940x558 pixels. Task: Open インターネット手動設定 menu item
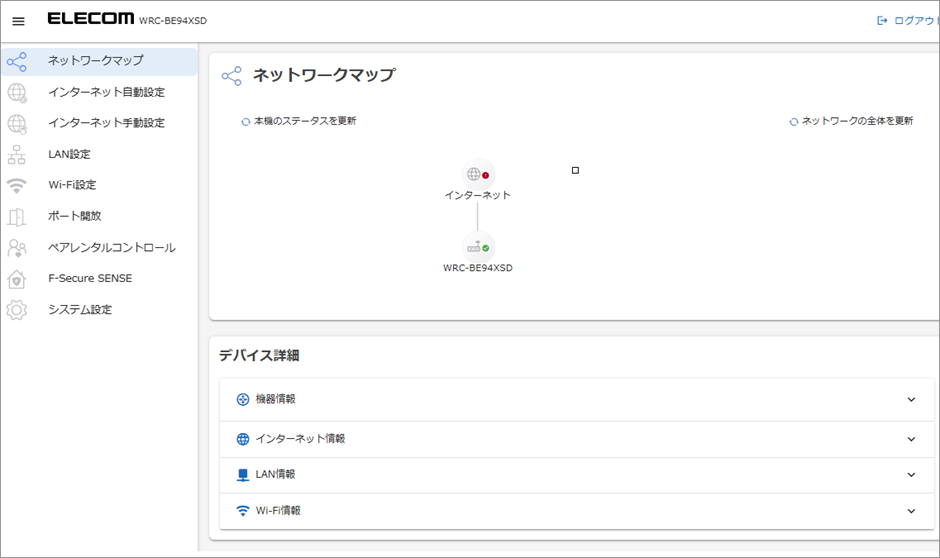106,123
